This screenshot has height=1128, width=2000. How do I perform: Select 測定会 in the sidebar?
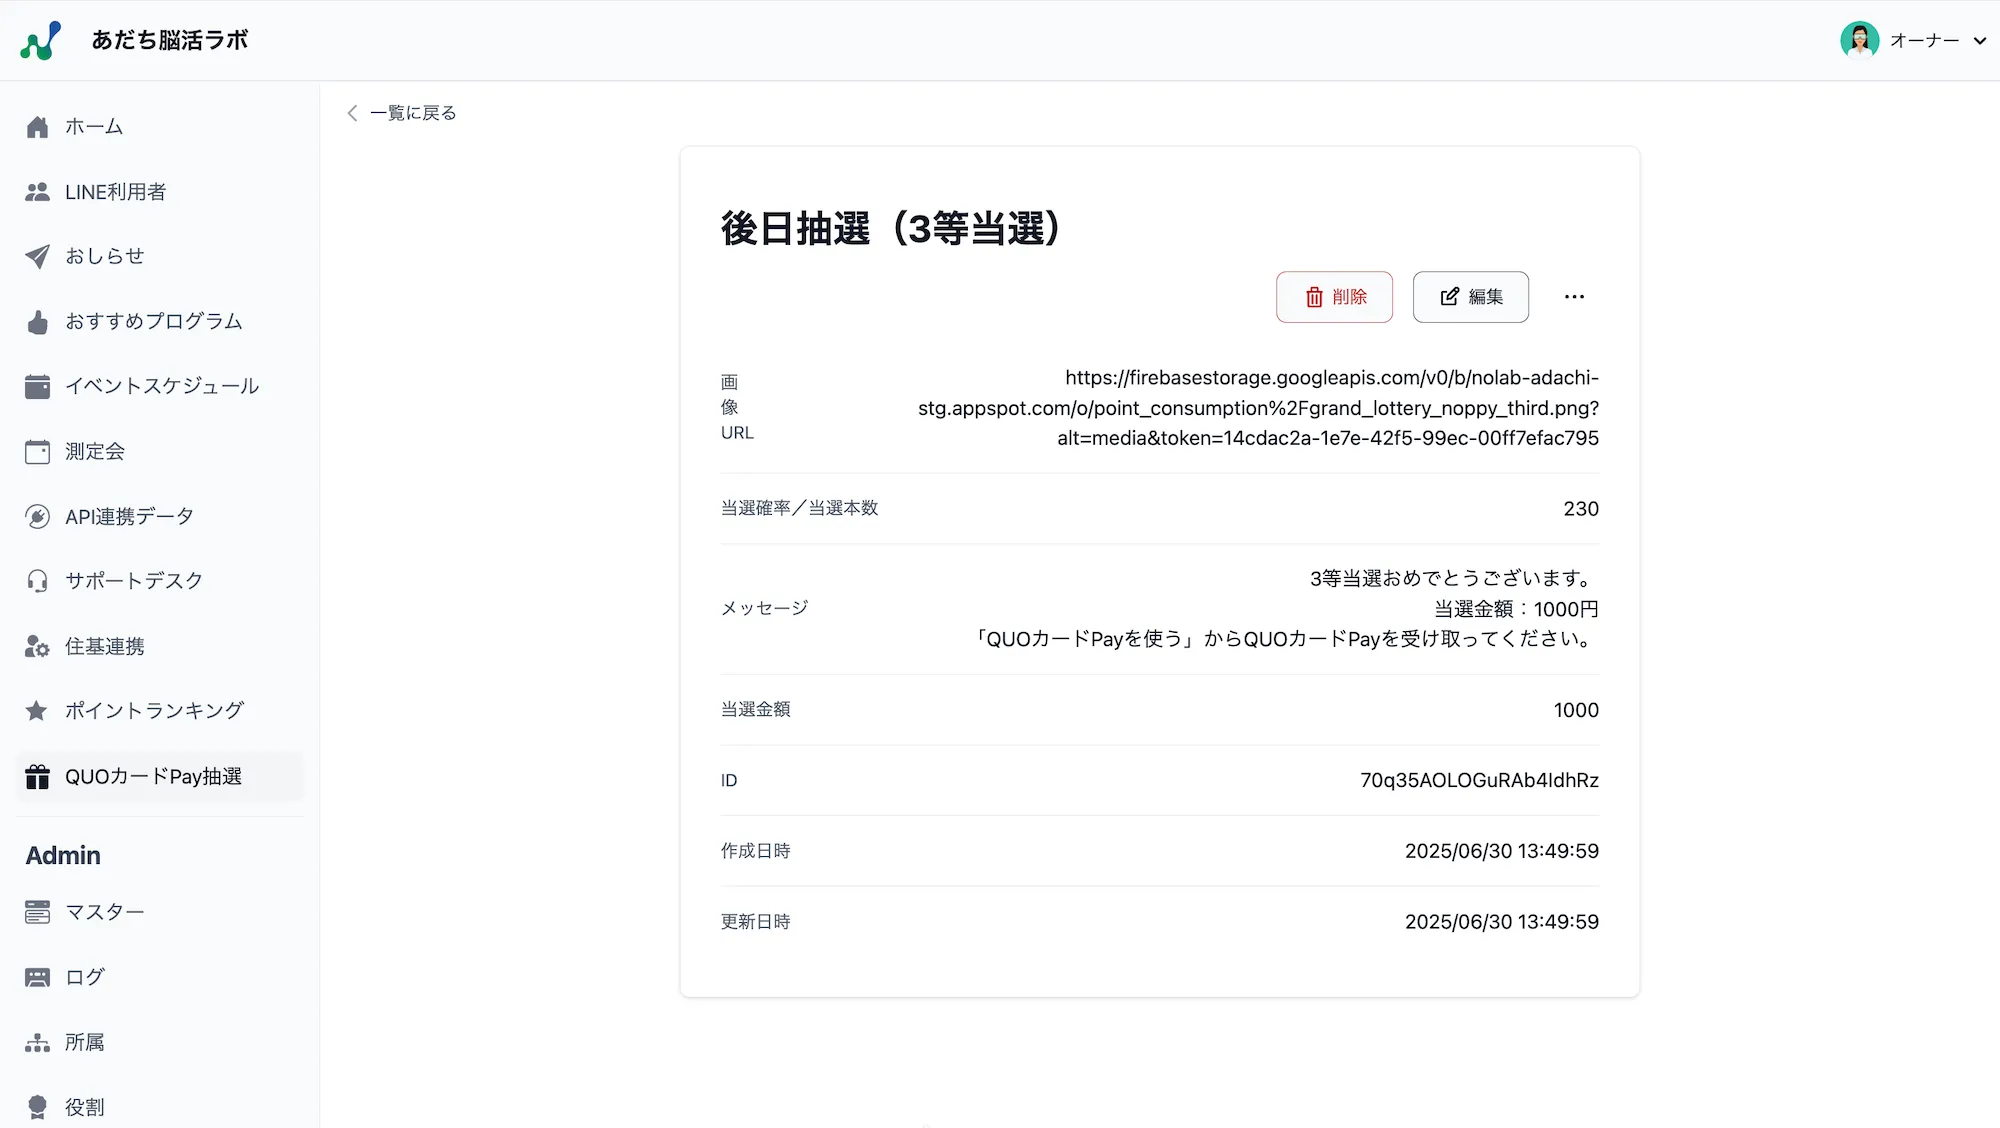tap(95, 451)
